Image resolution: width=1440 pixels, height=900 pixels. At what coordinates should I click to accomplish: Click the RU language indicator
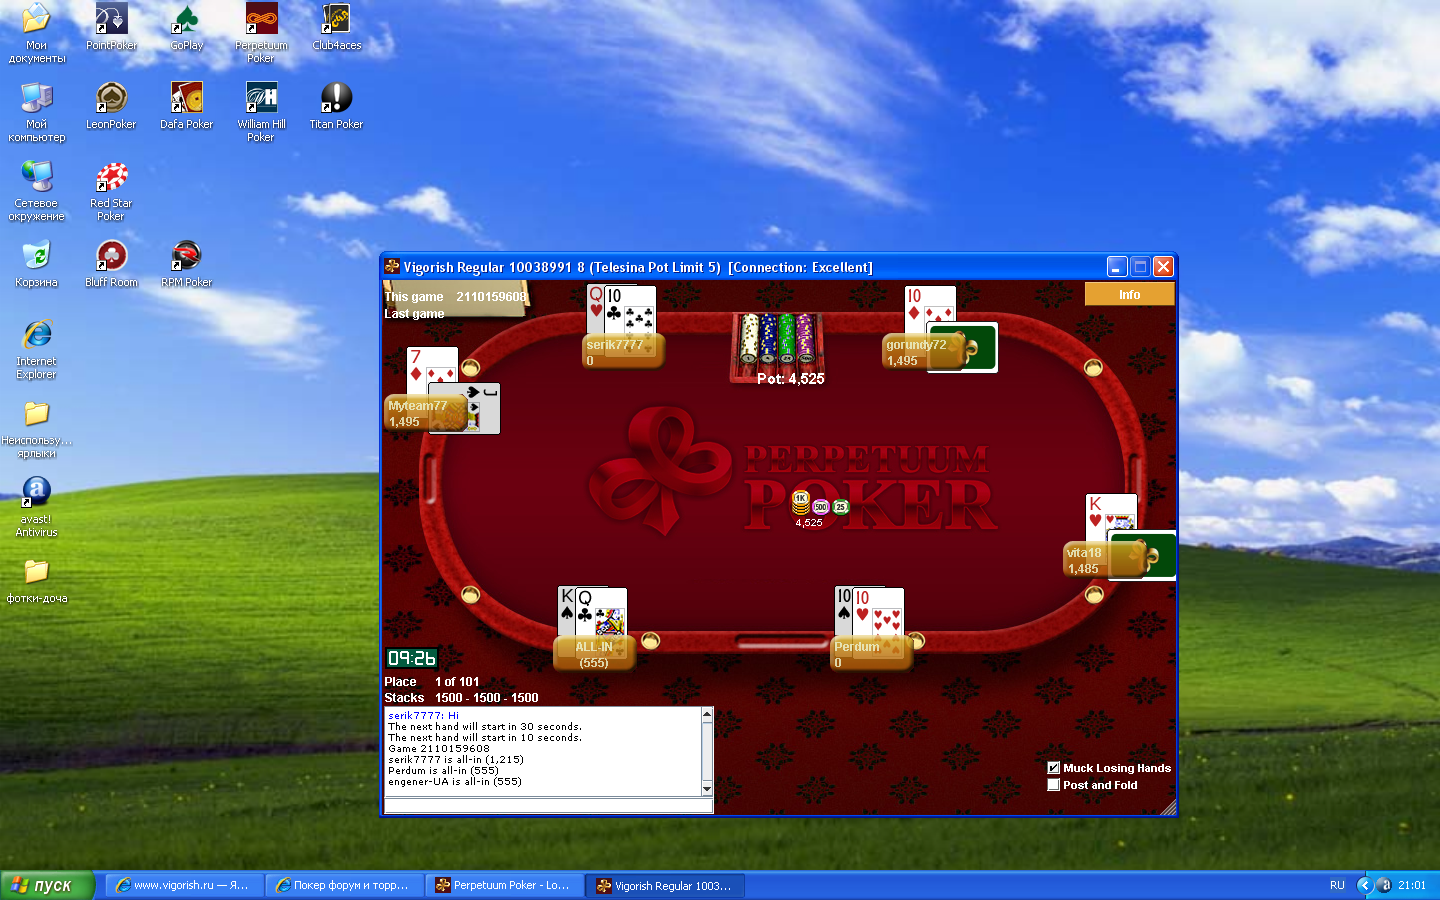(1337, 885)
